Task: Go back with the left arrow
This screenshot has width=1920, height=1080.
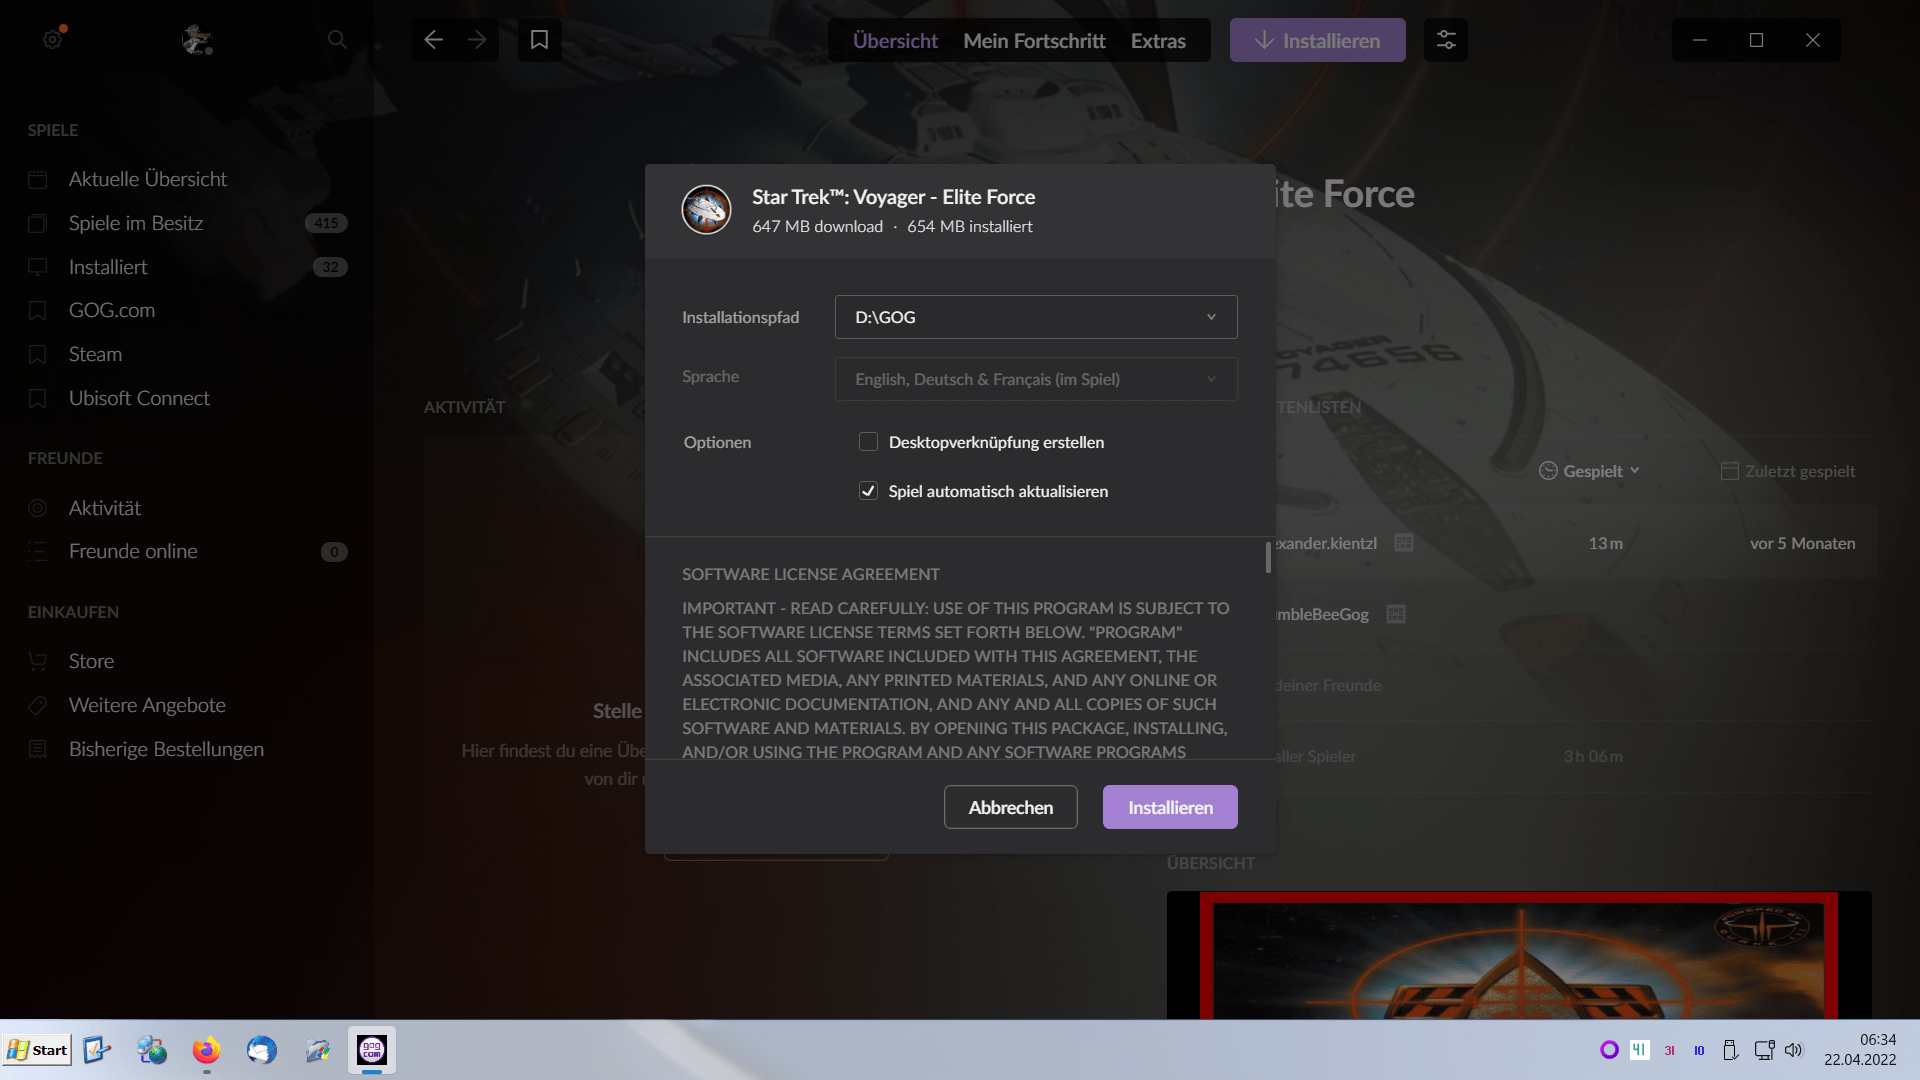Action: 433,40
